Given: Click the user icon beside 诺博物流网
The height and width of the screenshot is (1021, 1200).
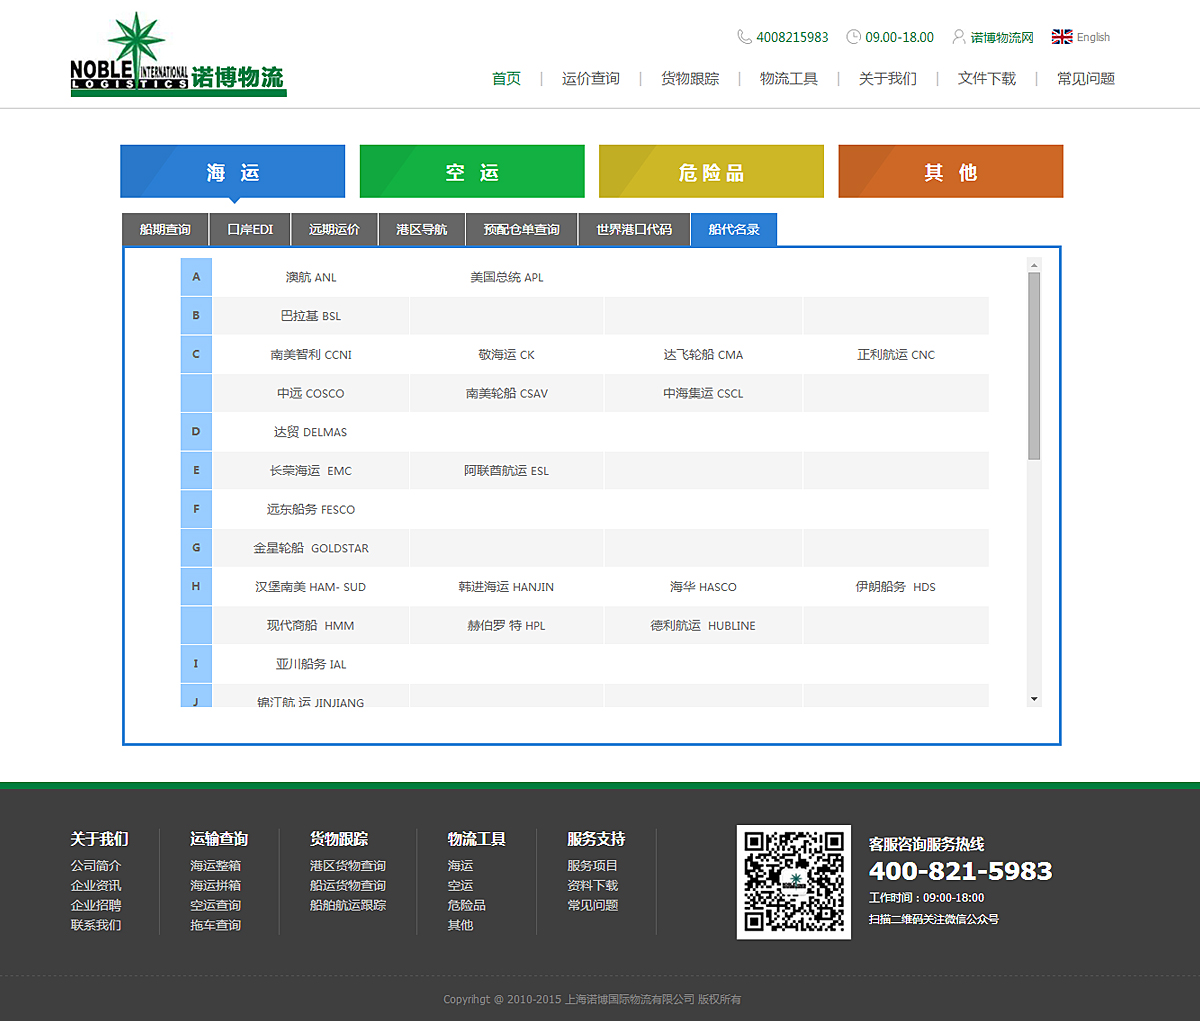Looking at the screenshot, I should [958, 37].
